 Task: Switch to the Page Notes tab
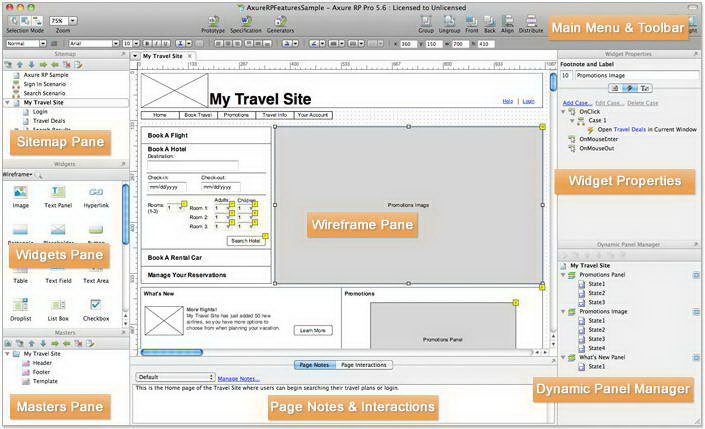[314, 365]
